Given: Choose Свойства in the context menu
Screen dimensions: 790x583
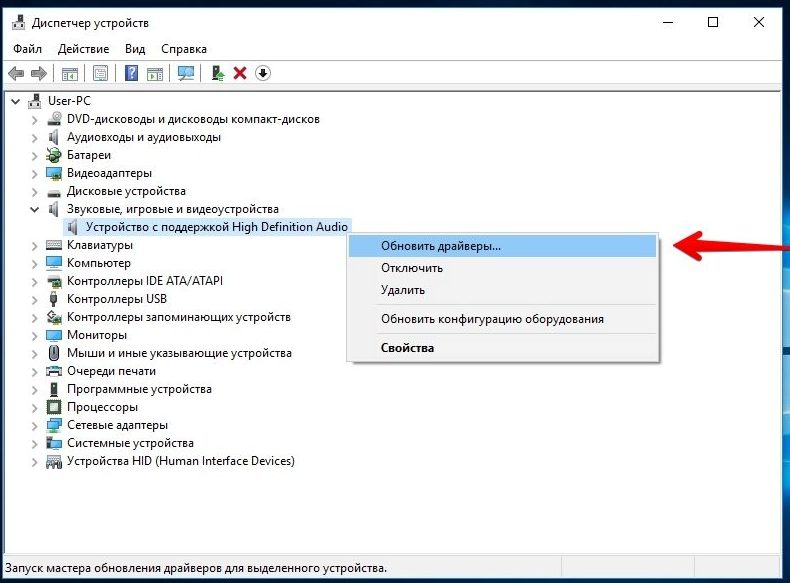Looking at the screenshot, I should (407, 348).
